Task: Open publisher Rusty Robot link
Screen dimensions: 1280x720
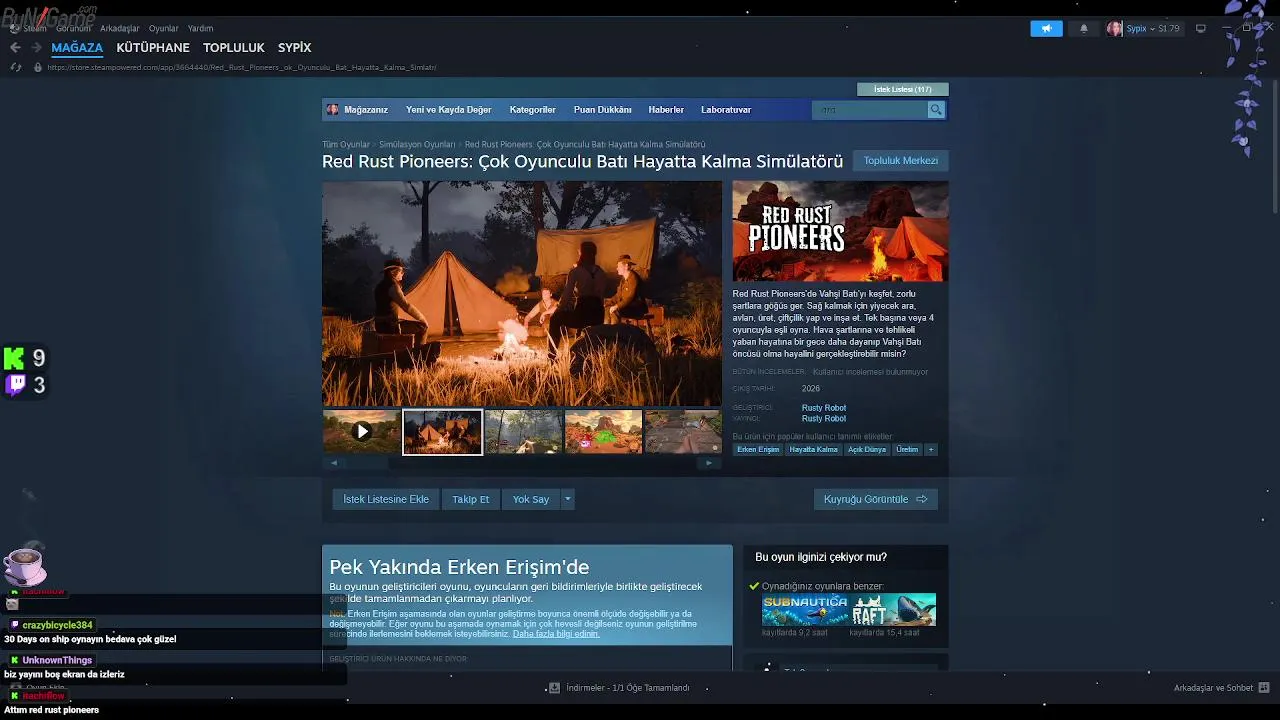Action: tap(824, 419)
